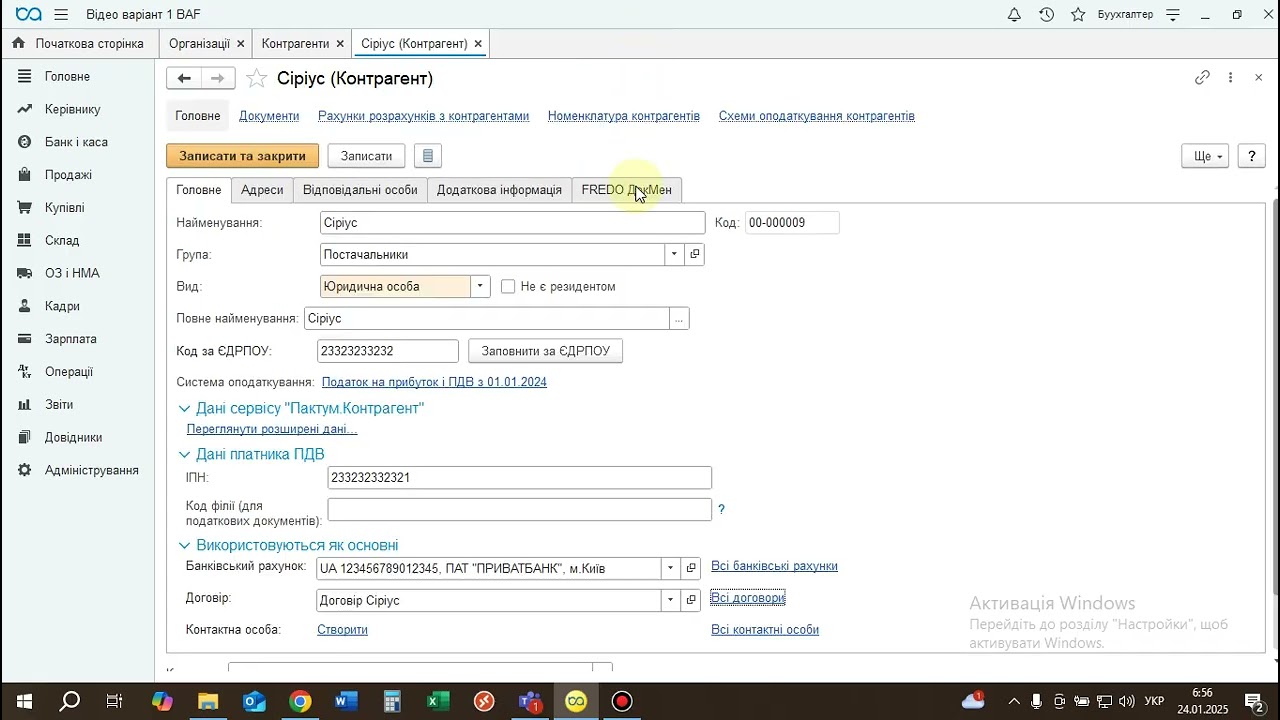This screenshot has width=1280, height=720.
Task: Click the help question mark near Код філії
Action: (x=721, y=509)
